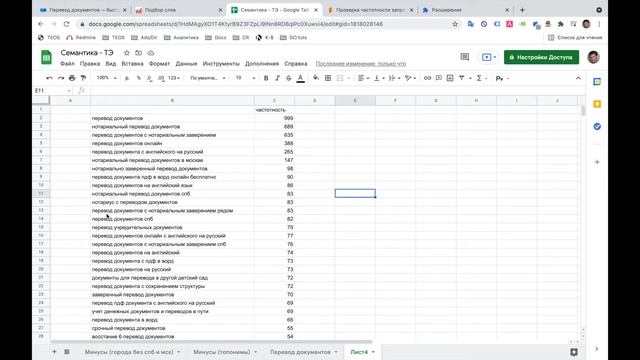Click the Merge cells icon
The image size is (640, 360).
click(x=340, y=78)
